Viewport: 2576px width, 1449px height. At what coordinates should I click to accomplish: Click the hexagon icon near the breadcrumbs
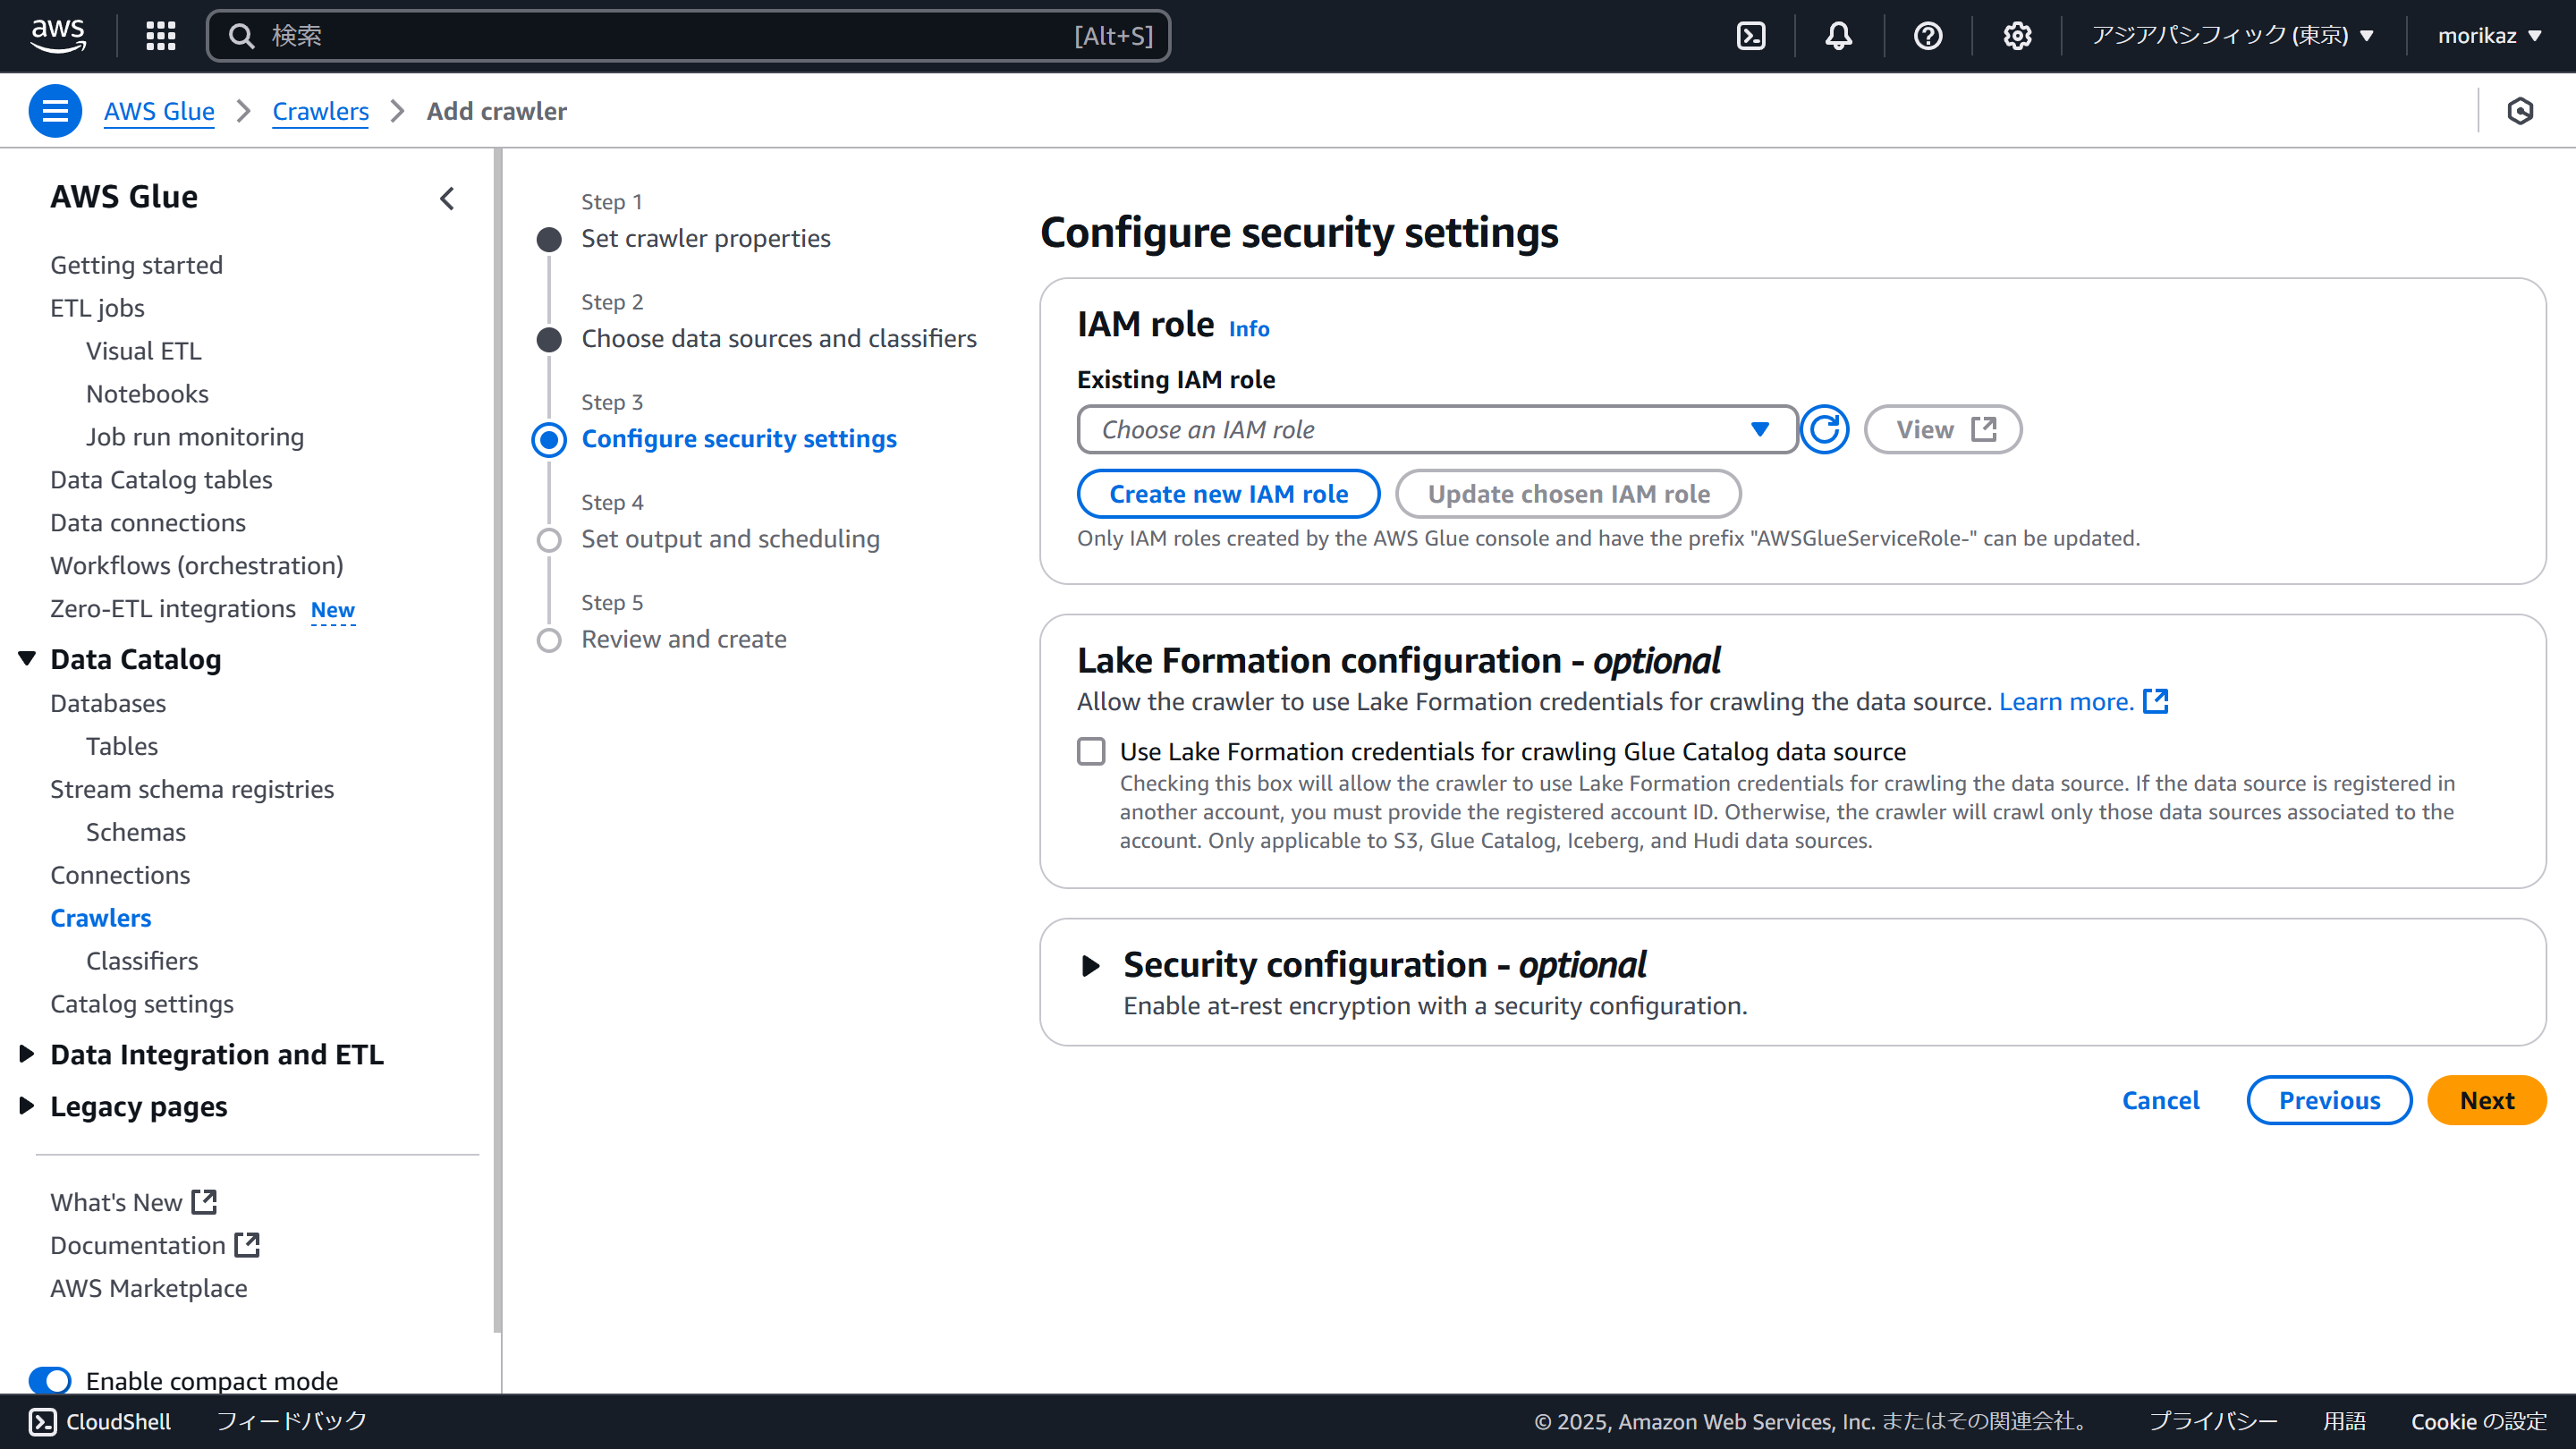[x=2520, y=111]
